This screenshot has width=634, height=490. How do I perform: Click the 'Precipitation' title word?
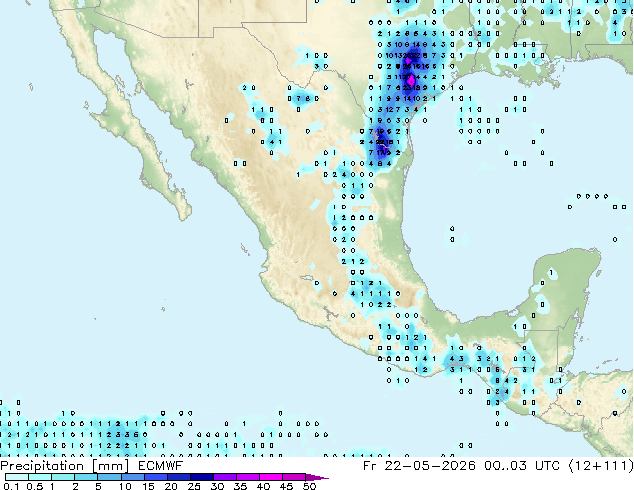(42, 466)
